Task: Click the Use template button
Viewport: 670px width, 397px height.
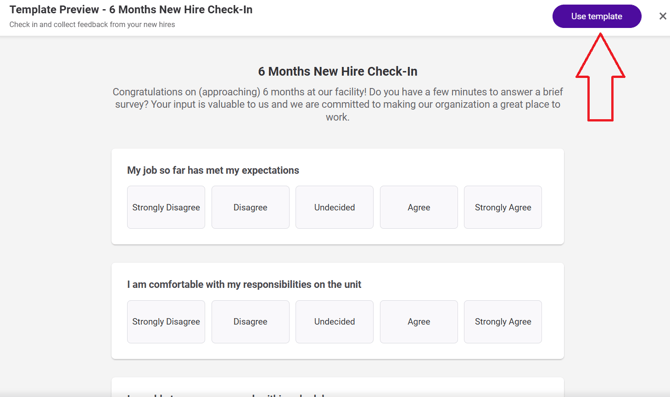Action: [597, 16]
